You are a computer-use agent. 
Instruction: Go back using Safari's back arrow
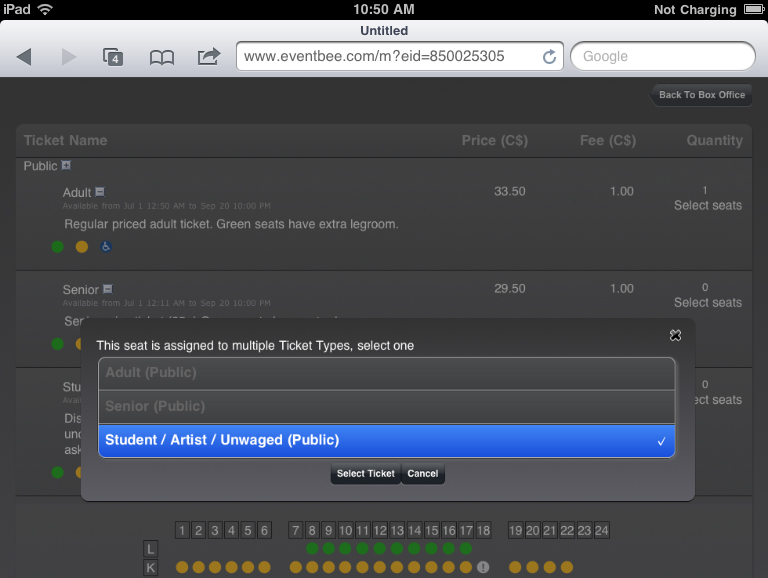point(25,57)
